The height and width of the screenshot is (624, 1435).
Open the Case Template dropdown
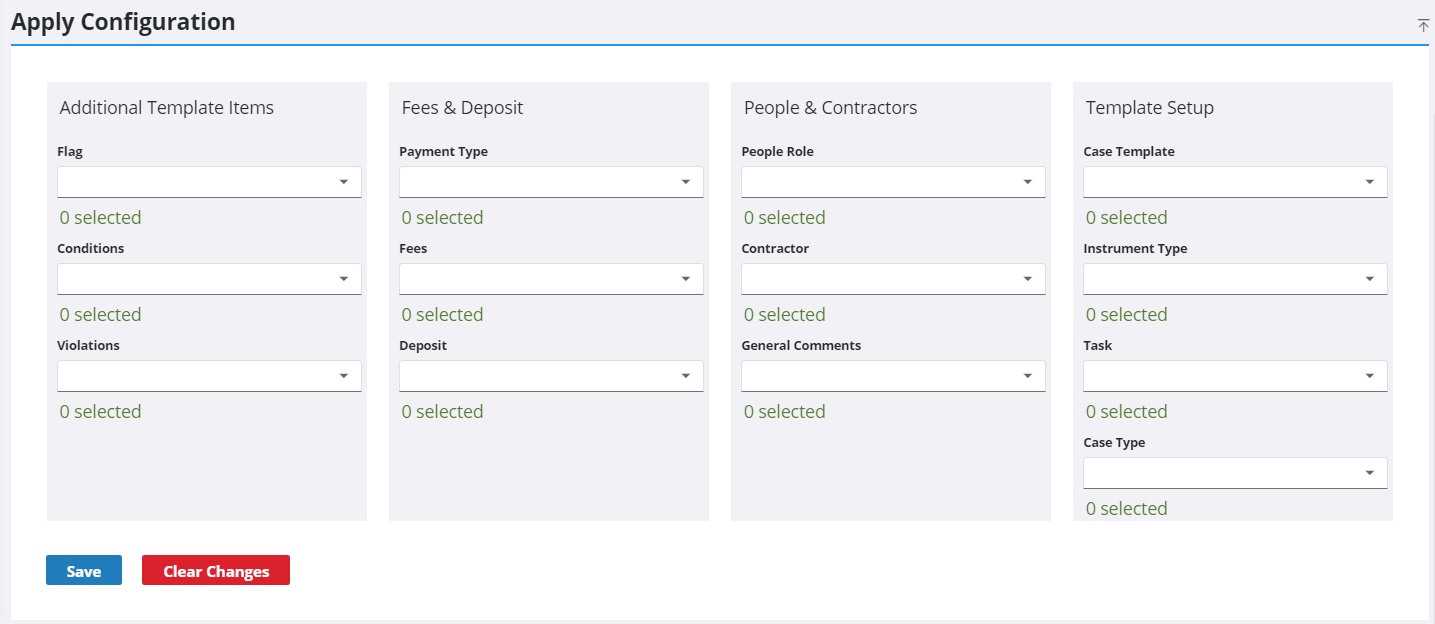click(1235, 182)
